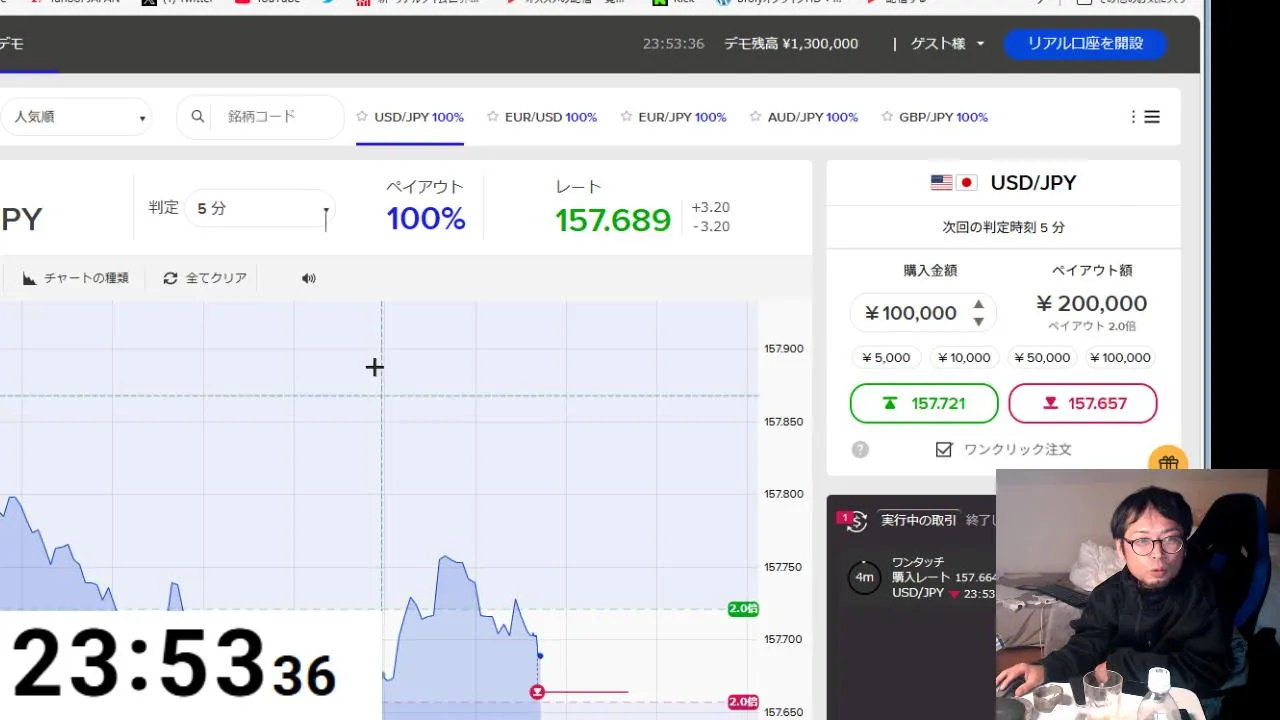Increase purchase amount with up arrow

[x=979, y=305]
